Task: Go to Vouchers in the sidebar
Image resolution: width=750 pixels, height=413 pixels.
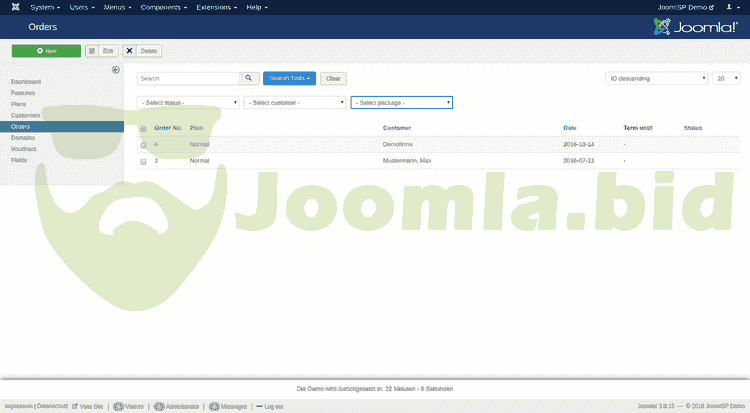Action: pyautogui.click(x=23, y=148)
